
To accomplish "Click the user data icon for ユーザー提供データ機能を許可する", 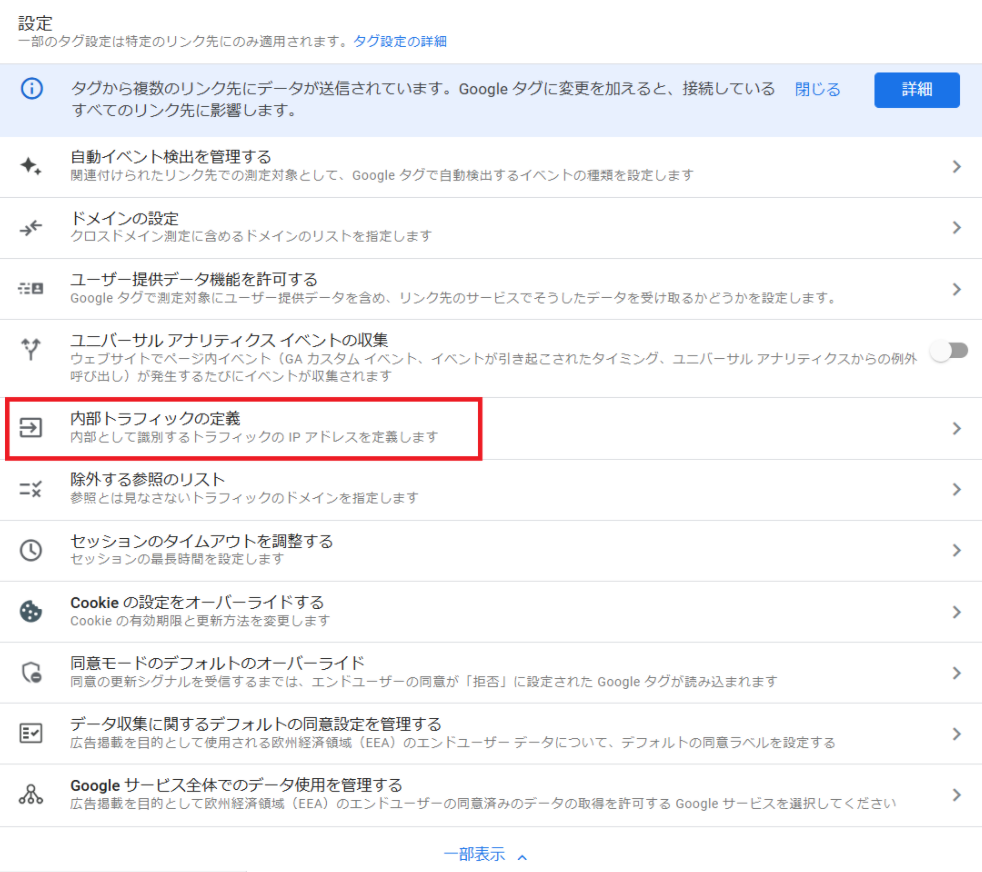I will pos(31,288).
